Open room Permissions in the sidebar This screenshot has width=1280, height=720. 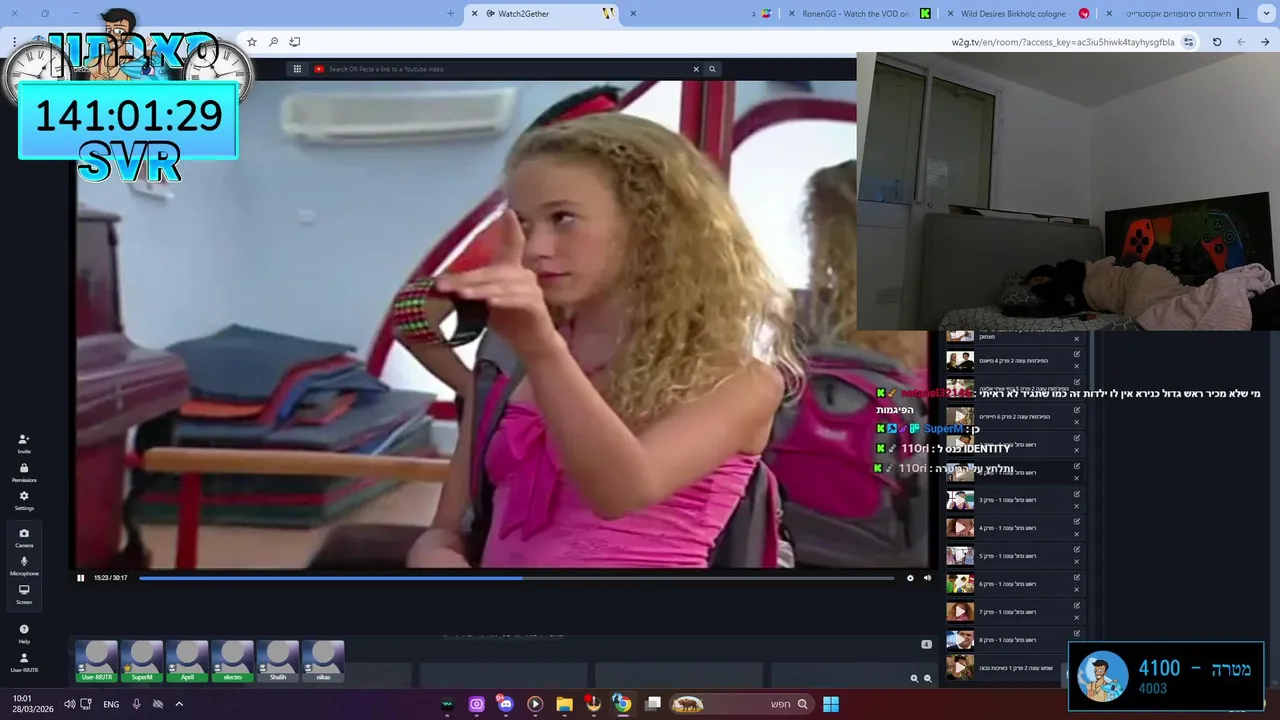24,472
